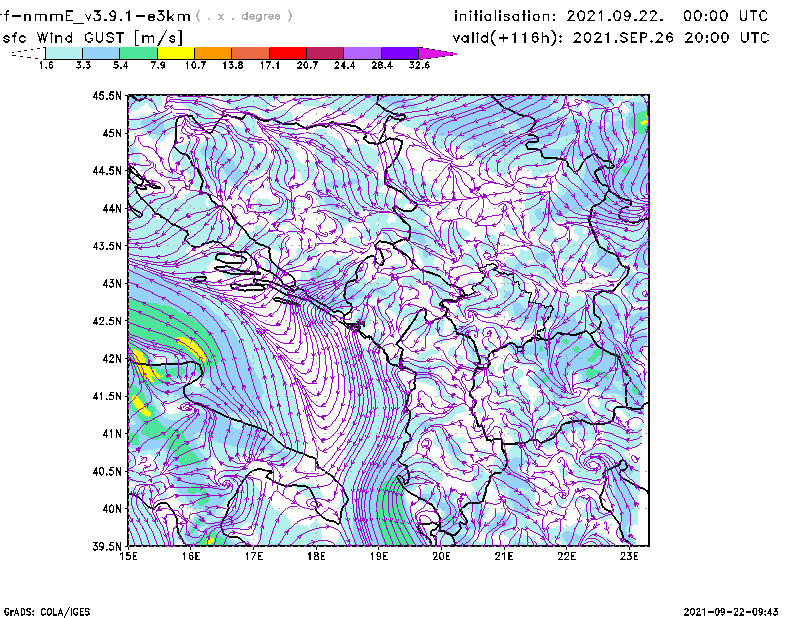Click the legend value 5.4

[x=120, y=65]
